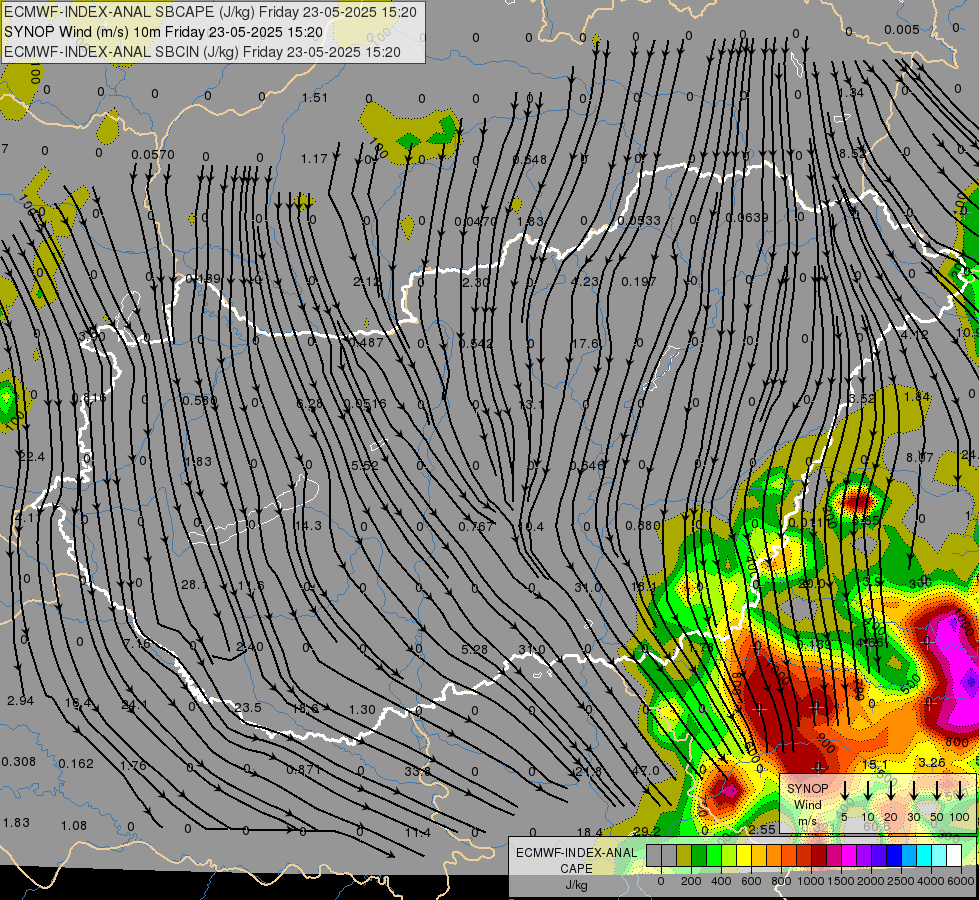This screenshot has height=900, width=979.
Task: Click the 14.3 value on the map
Action: pyautogui.click(x=308, y=525)
